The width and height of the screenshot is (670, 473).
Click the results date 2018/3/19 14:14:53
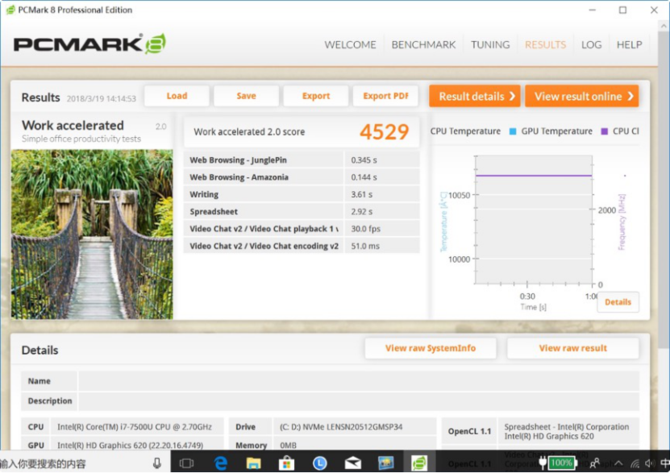click(101, 99)
